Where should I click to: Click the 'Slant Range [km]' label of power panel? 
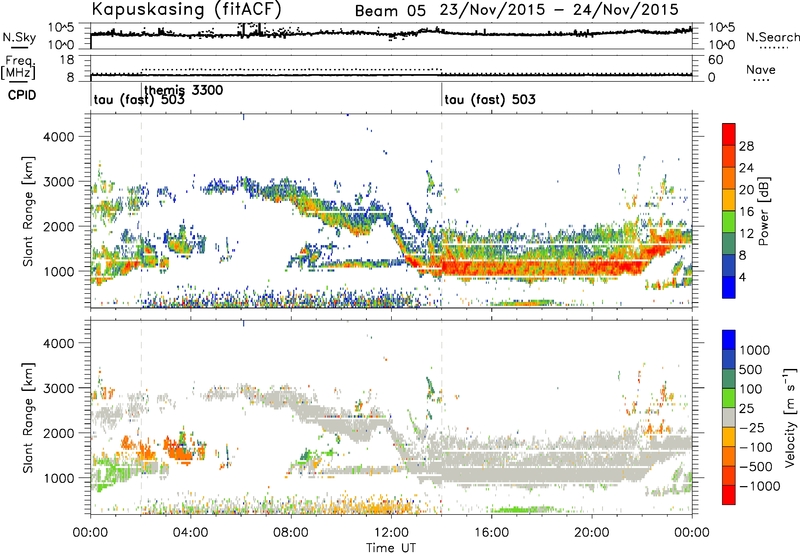tap(28, 211)
